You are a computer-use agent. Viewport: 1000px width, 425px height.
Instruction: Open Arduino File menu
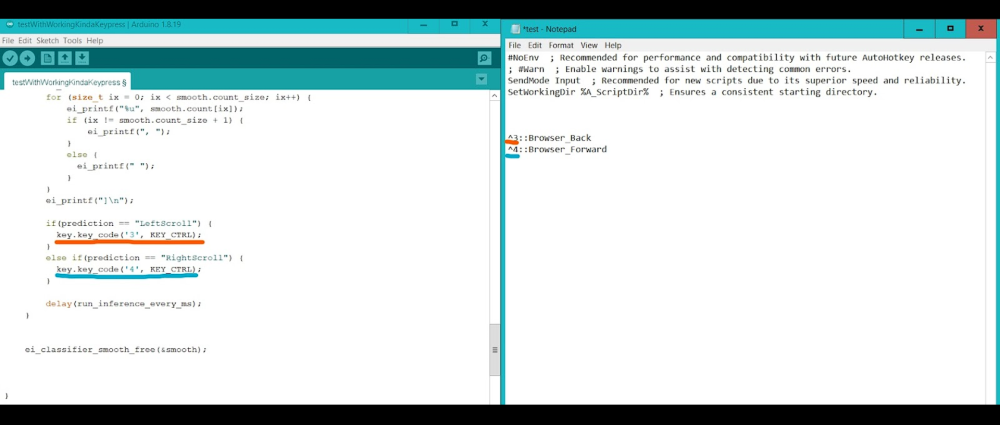click(8, 41)
